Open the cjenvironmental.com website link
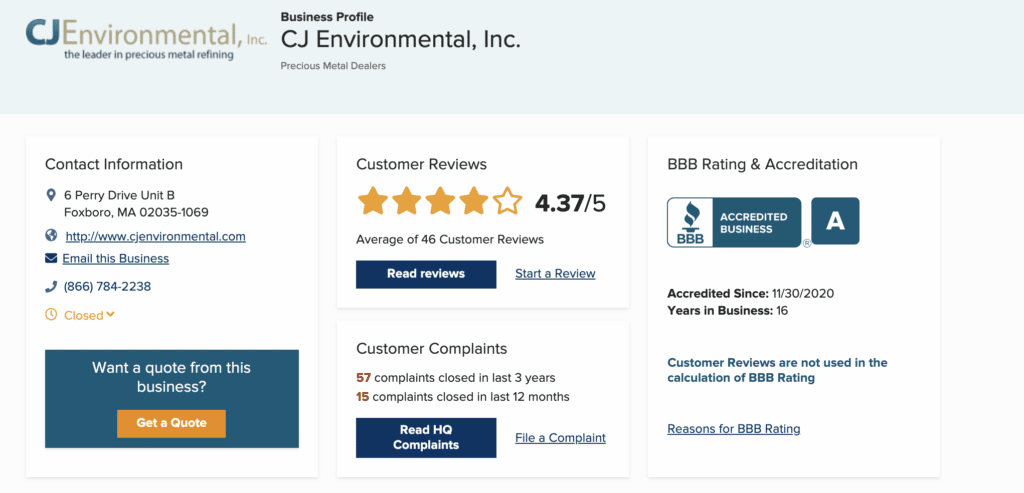This screenshot has height=493, width=1024. 155,236
